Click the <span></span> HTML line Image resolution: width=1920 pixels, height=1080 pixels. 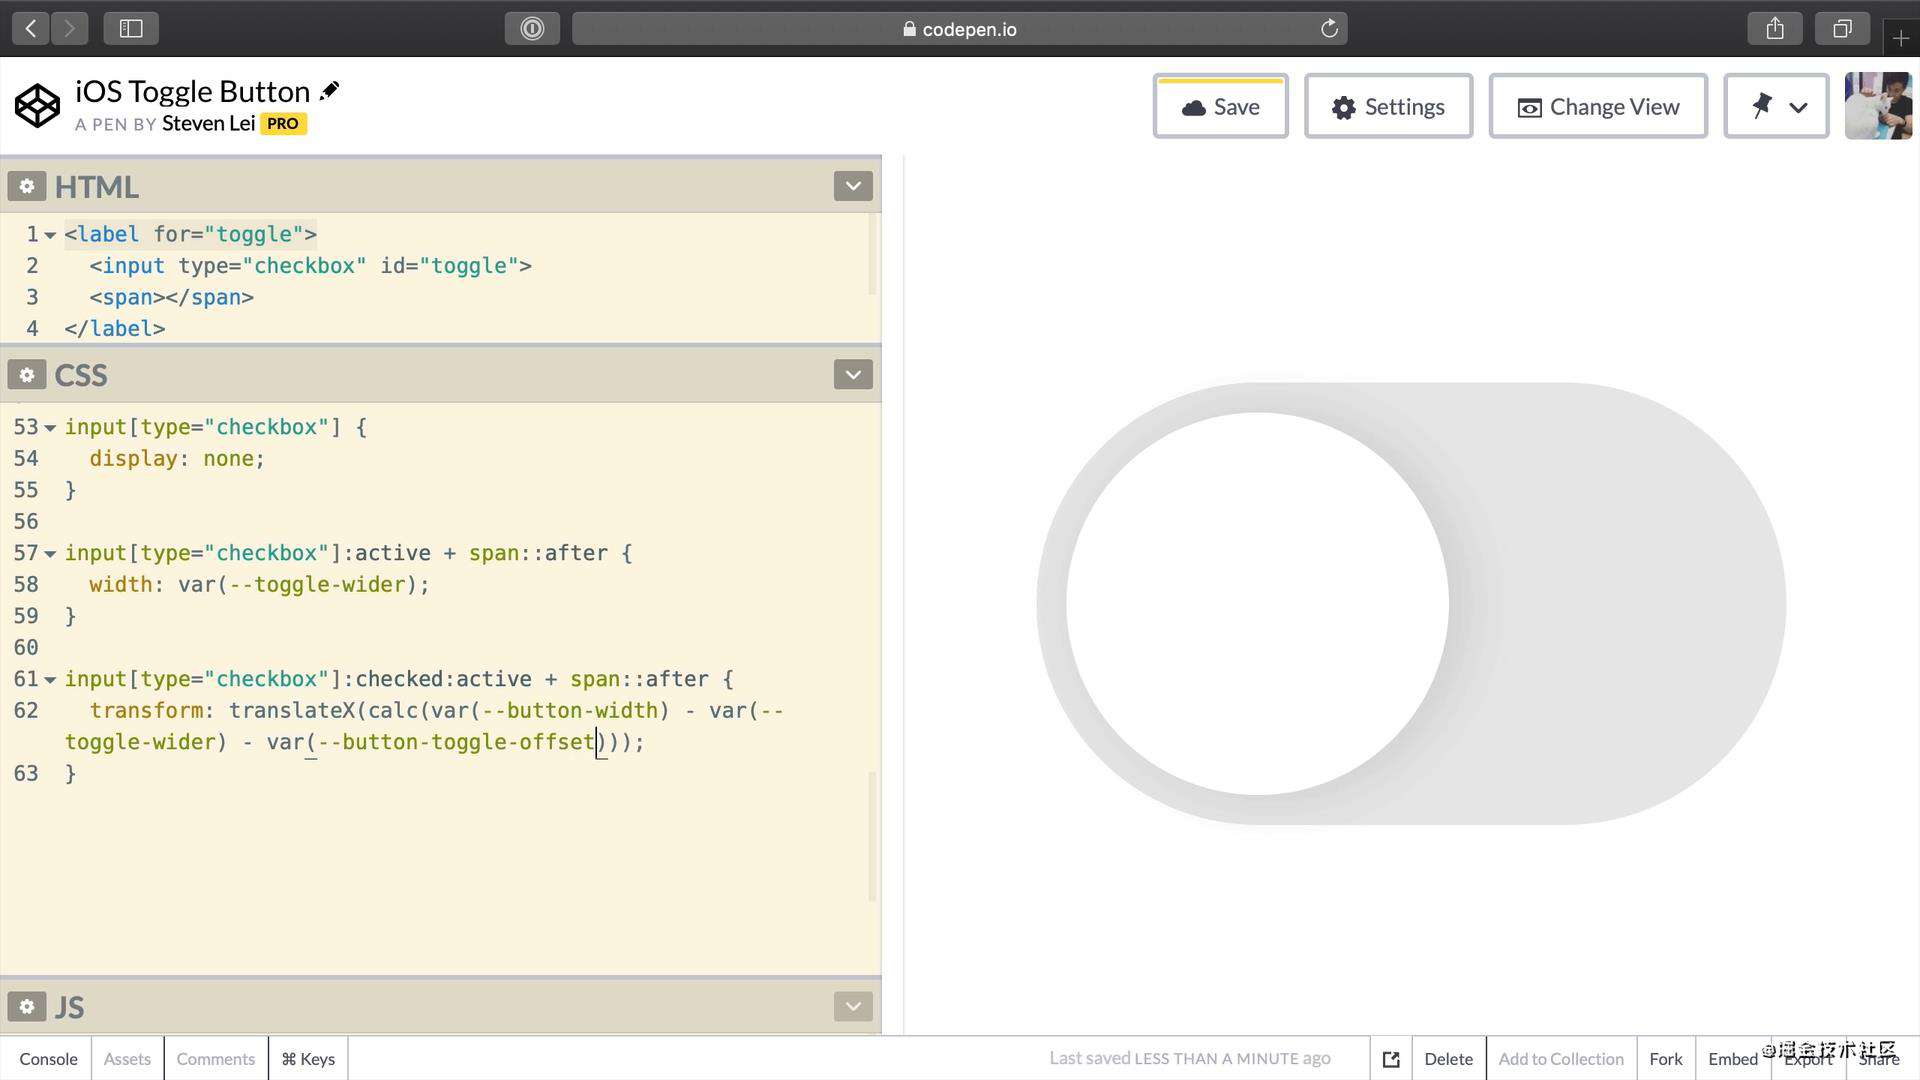point(171,297)
